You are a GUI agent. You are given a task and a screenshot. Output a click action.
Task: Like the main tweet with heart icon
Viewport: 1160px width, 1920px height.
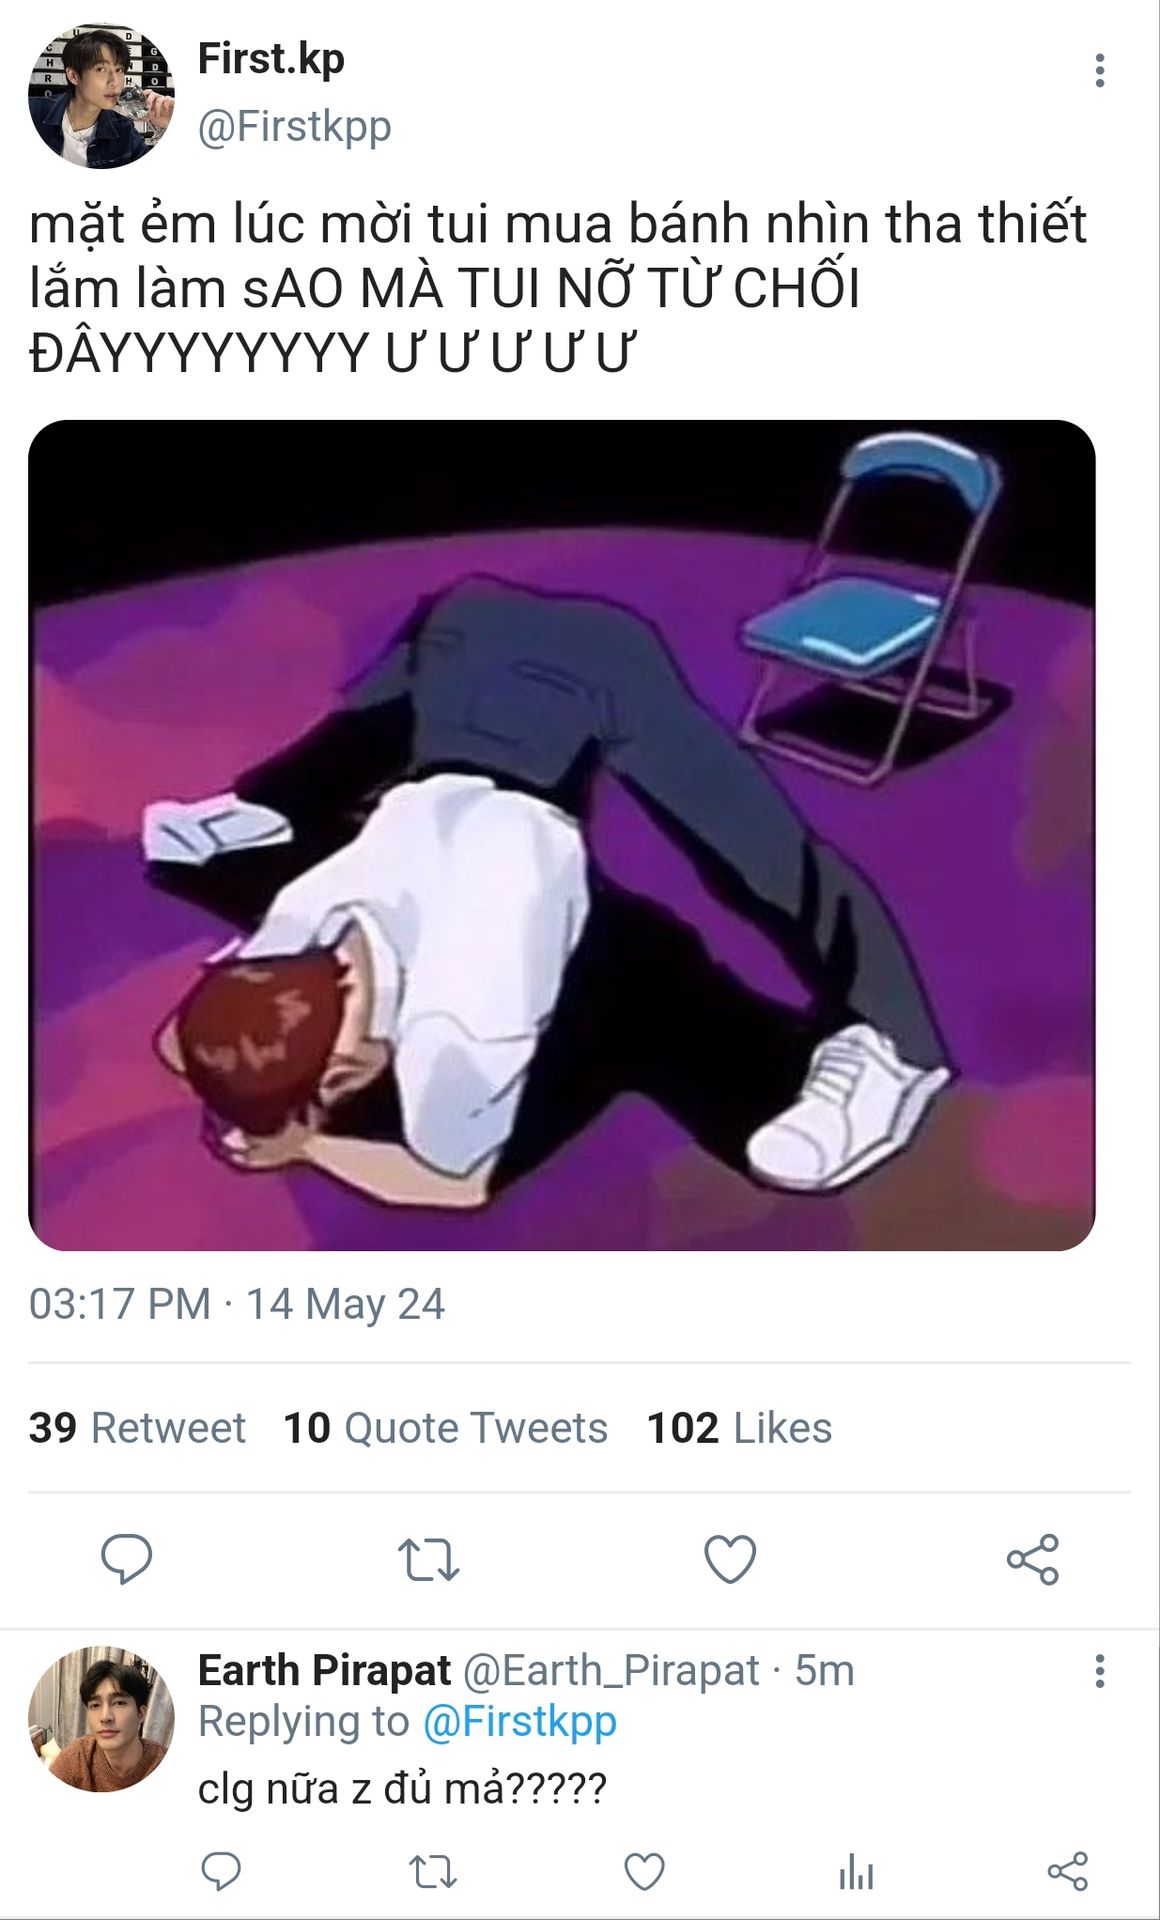click(x=730, y=1559)
